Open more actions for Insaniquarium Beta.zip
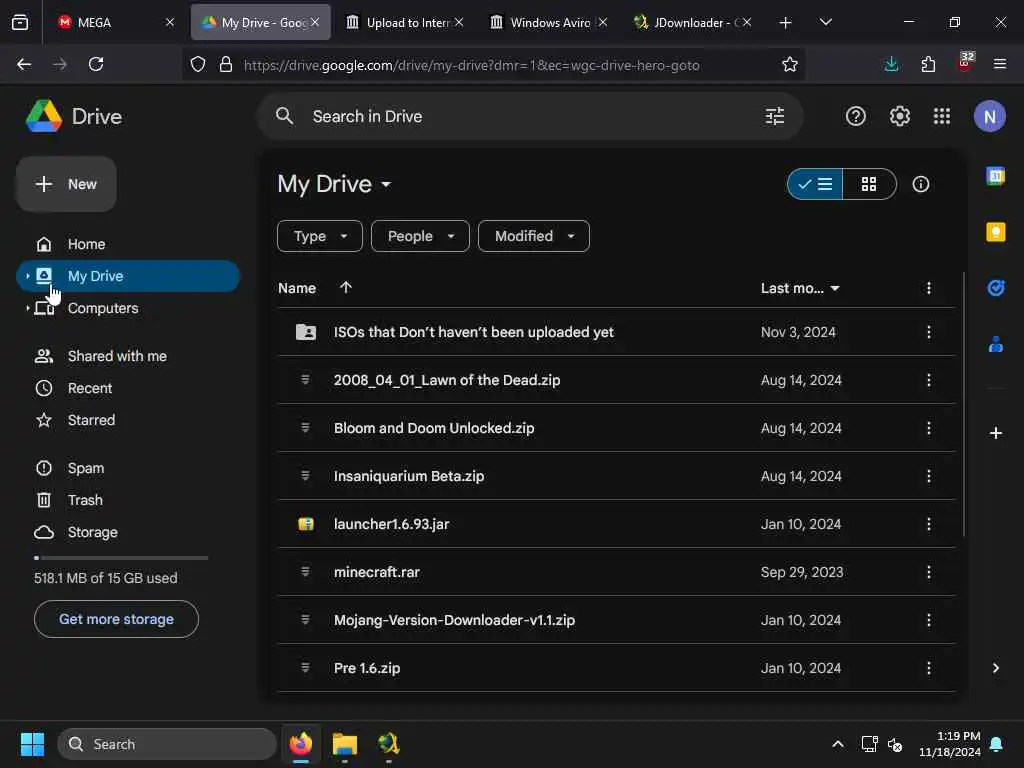Screen dimensions: 1024x768 click(x=928, y=476)
